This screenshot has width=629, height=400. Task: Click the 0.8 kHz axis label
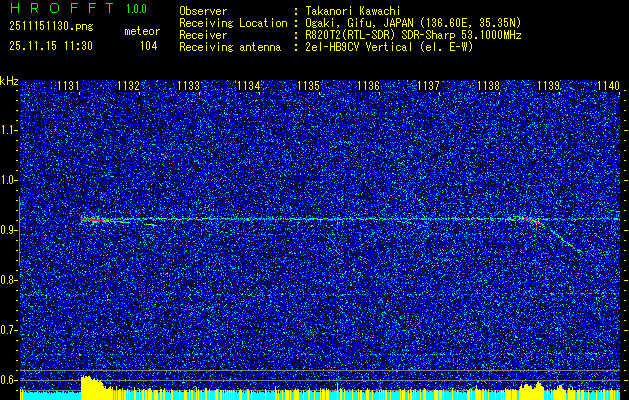click(8, 280)
